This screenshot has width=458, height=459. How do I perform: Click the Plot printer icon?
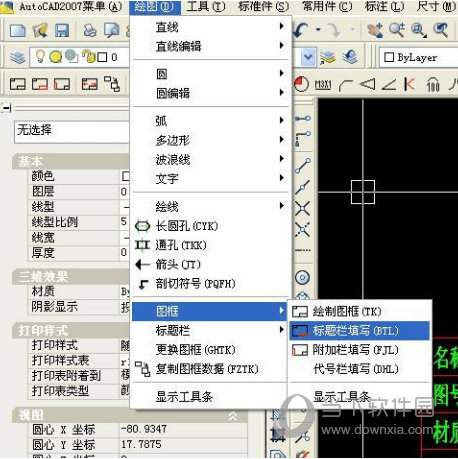coord(90,30)
